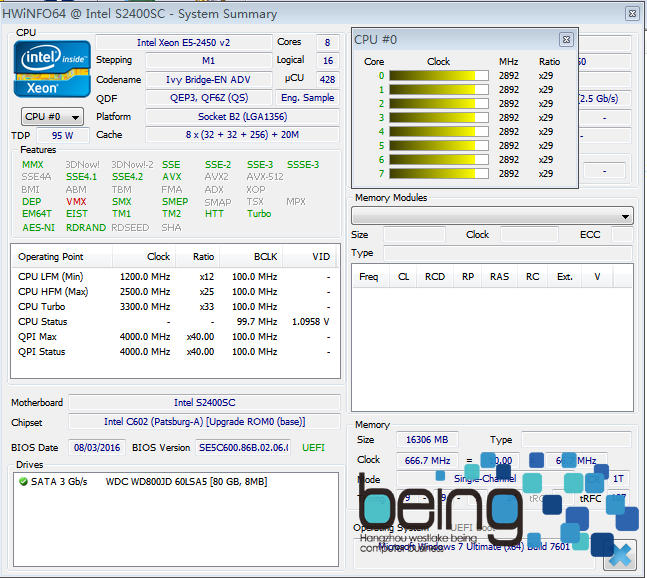Click the Logical value 16
647x578 pixels.
[x=328, y=61]
